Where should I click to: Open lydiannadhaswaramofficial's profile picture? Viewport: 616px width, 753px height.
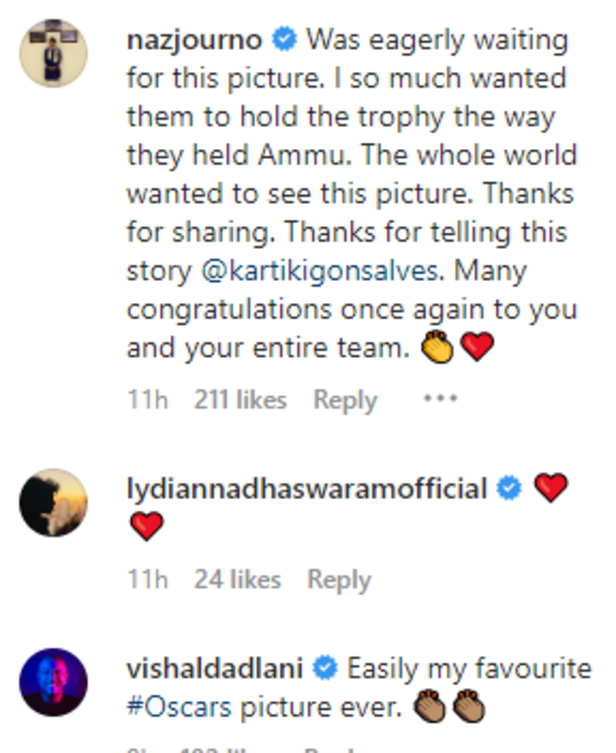(x=53, y=503)
